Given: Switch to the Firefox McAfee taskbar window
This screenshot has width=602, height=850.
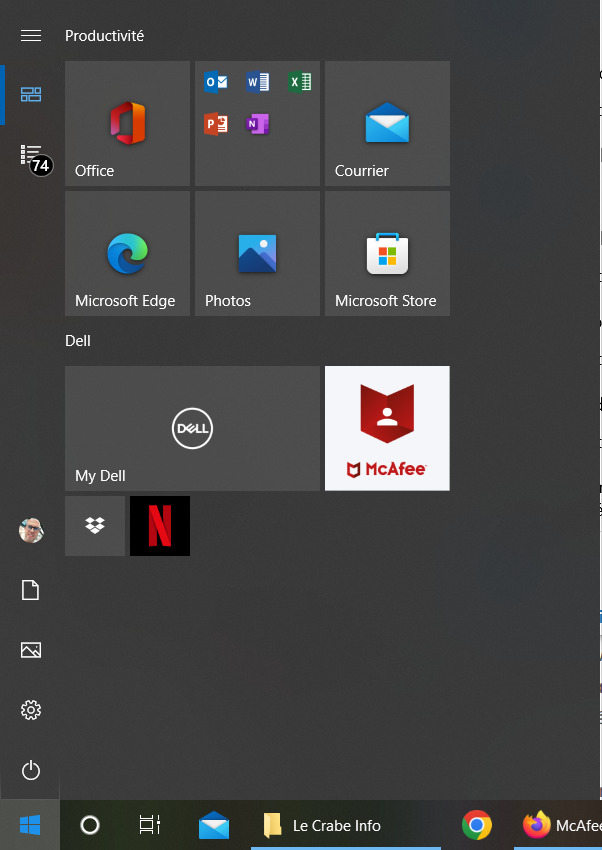Looking at the screenshot, I should (x=558, y=825).
